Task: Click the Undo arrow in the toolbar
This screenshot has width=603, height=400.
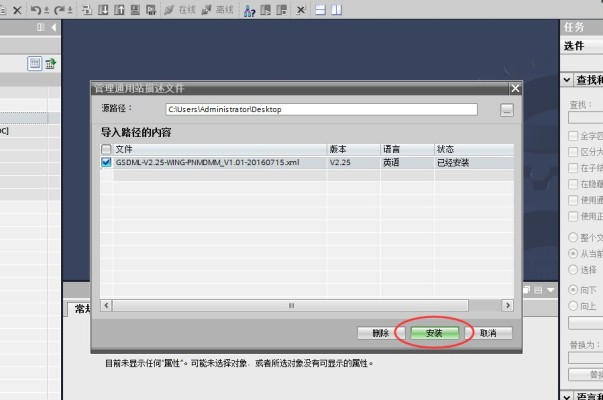Action: coord(35,9)
